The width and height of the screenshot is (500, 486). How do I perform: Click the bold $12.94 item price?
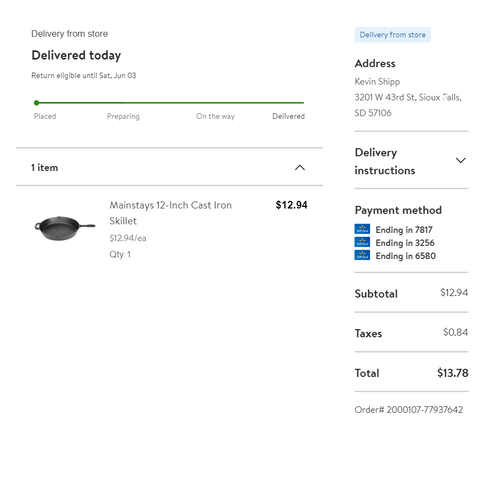(x=291, y=205)
